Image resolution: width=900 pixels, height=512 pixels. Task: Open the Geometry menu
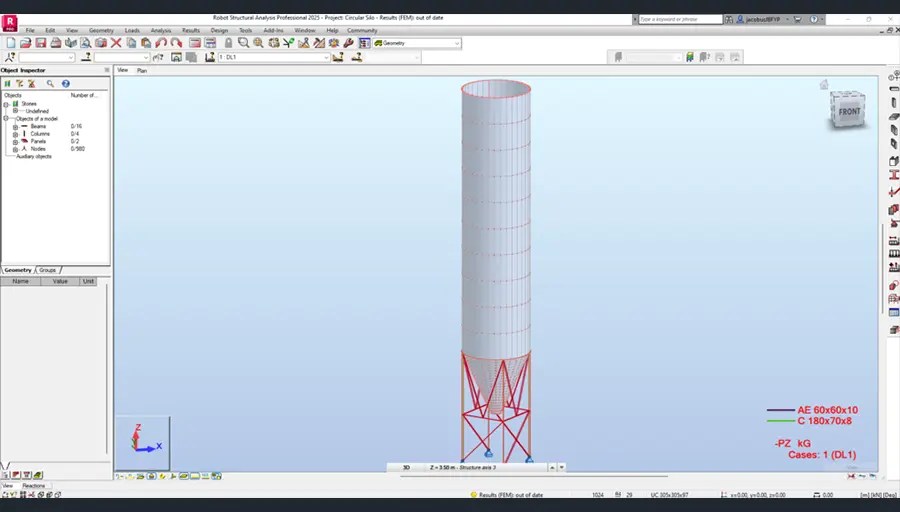[101, 30]
